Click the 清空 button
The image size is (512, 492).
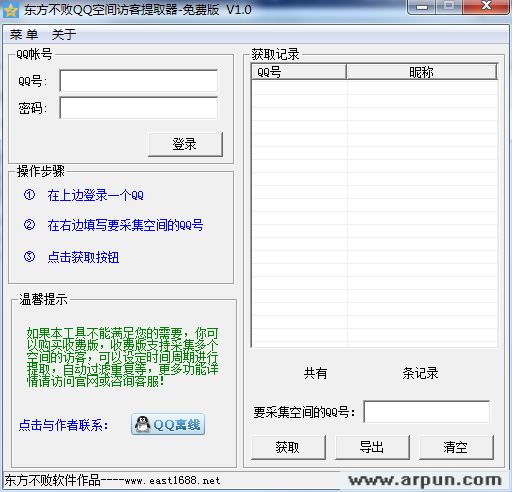point(456,447)
